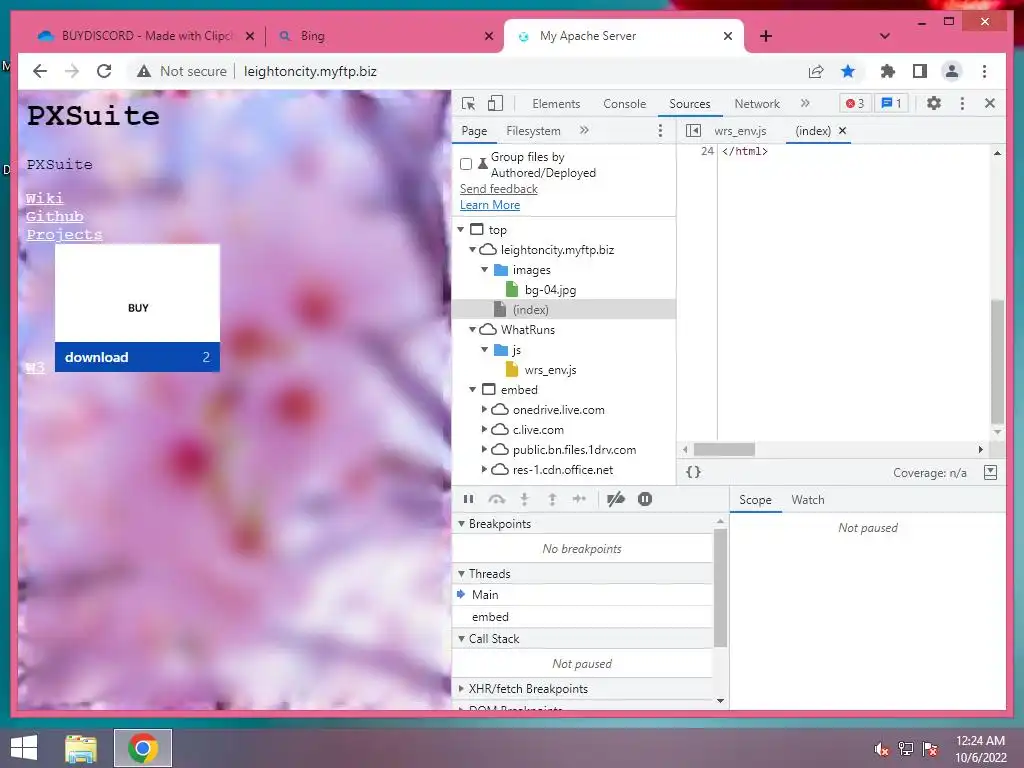This screenshot has height=768, width=1024.
Task: Collapse the WhatRuns tree node
Action: (x=473, y=330)
